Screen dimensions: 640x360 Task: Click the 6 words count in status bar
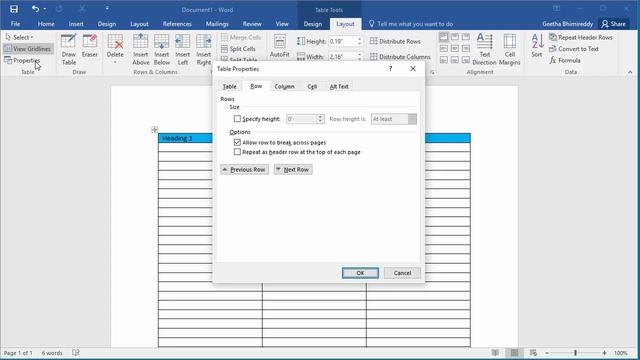tap(52, 353)
